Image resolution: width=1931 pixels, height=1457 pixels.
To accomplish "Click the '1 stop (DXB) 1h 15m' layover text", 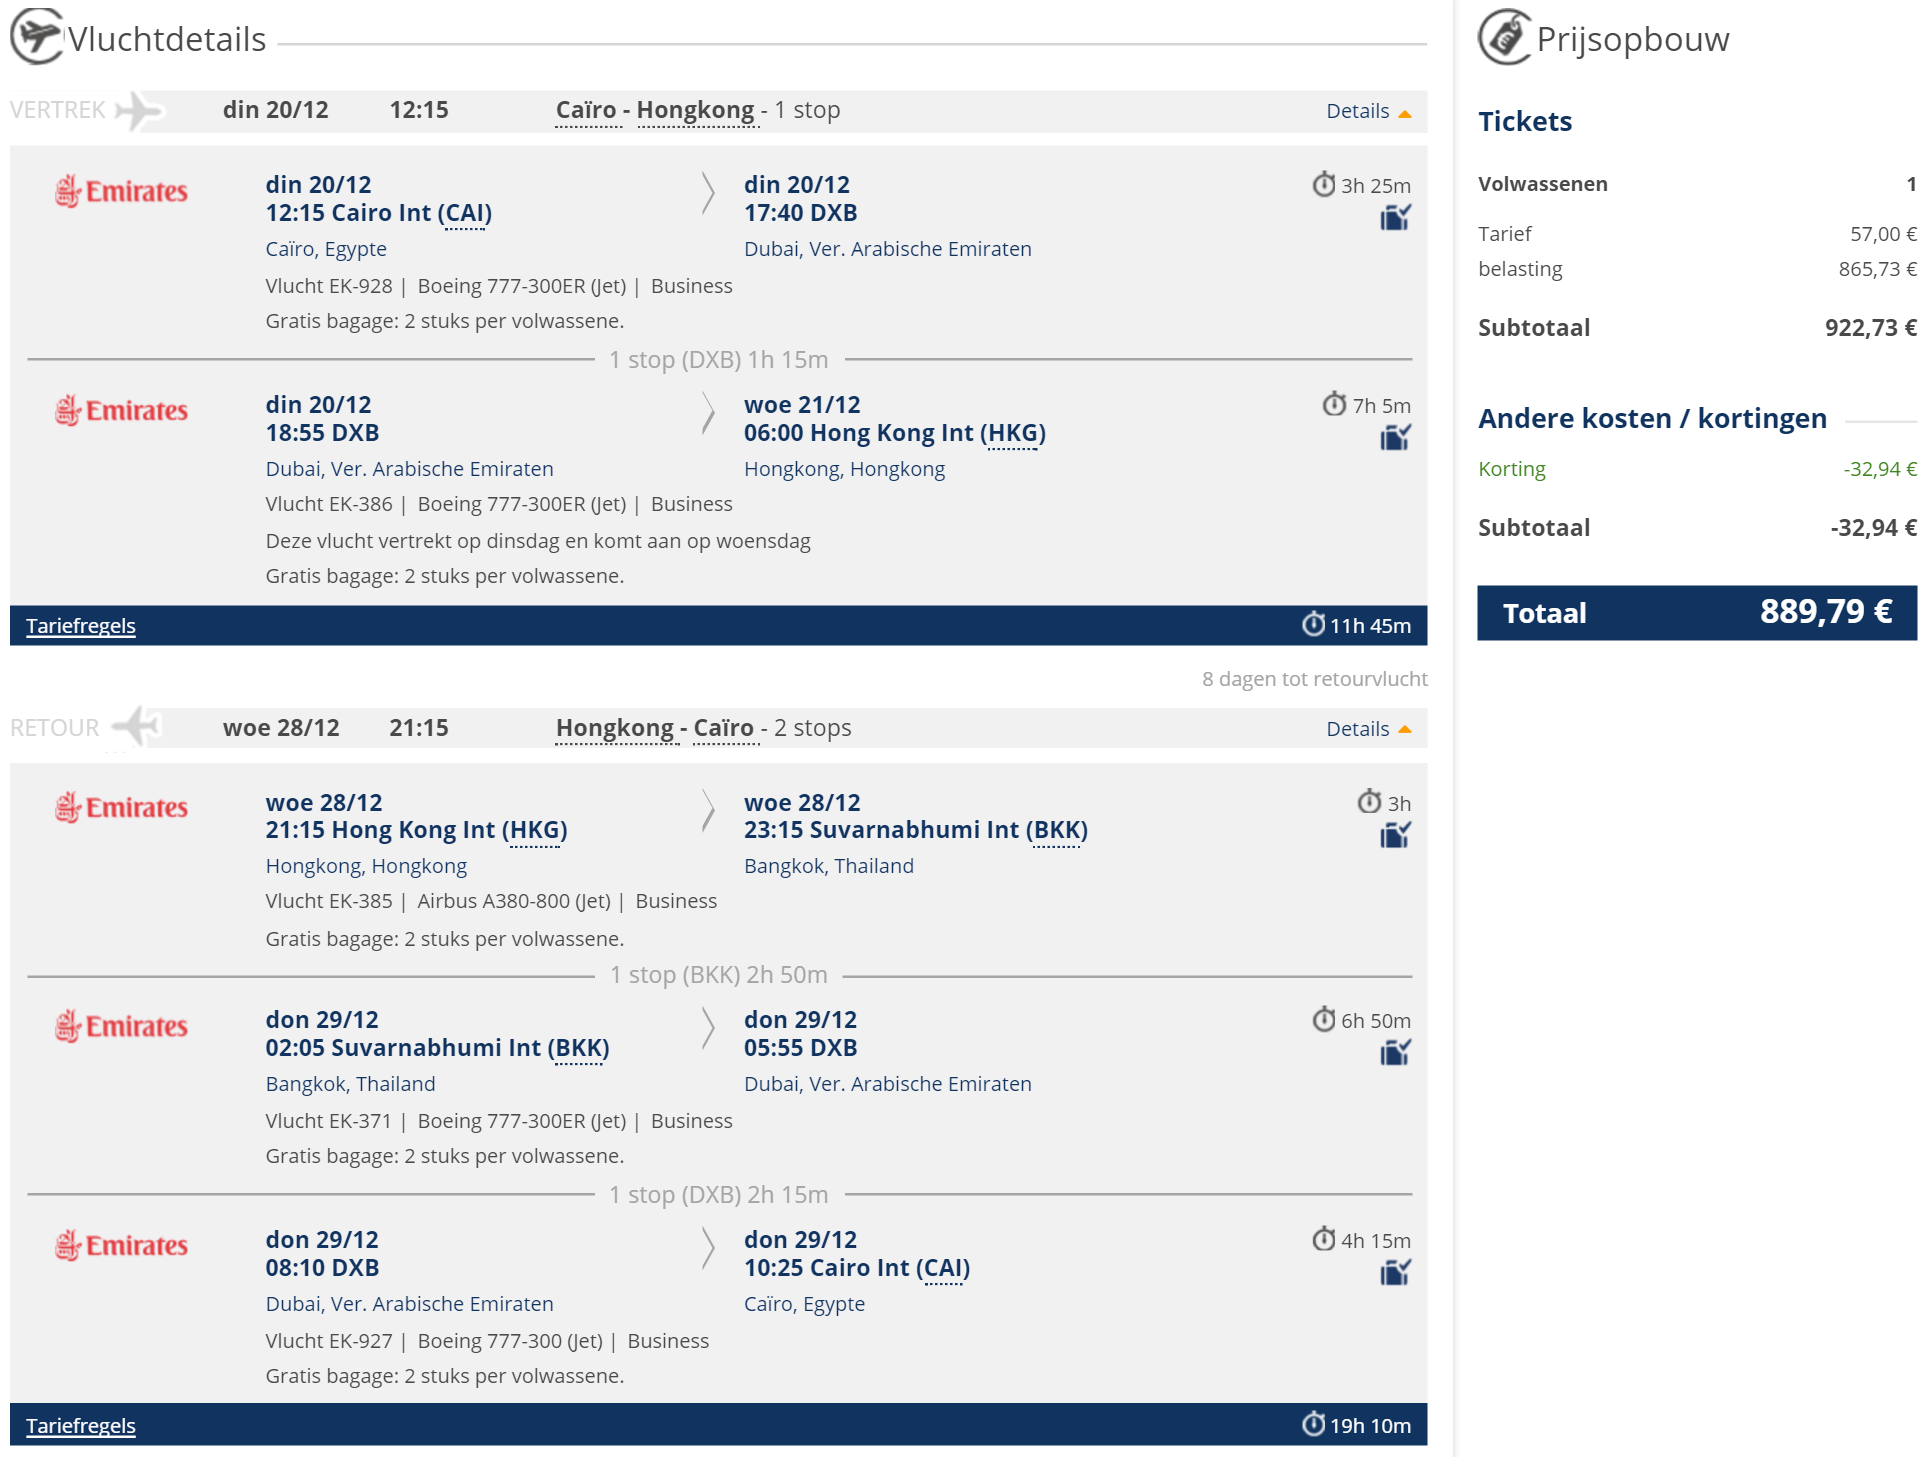I will point(719,360).
